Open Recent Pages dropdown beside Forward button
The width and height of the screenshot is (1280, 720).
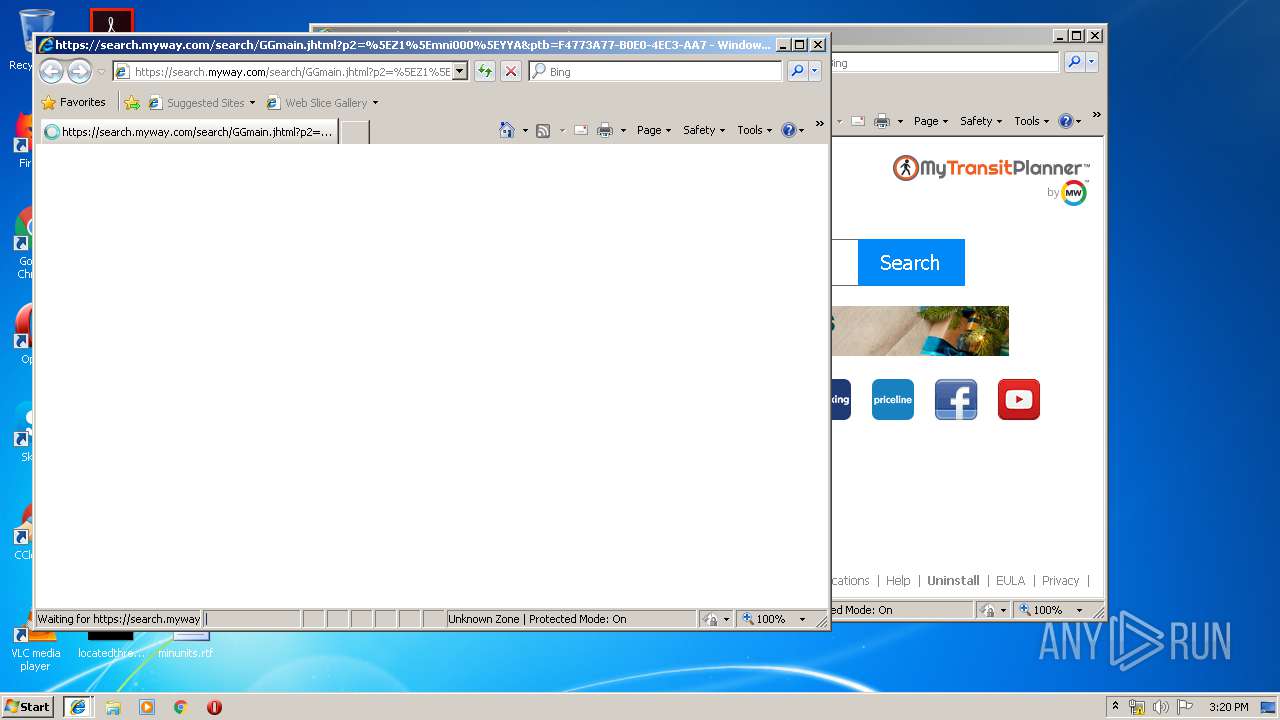pyautogui.click(x=101, y=72)
